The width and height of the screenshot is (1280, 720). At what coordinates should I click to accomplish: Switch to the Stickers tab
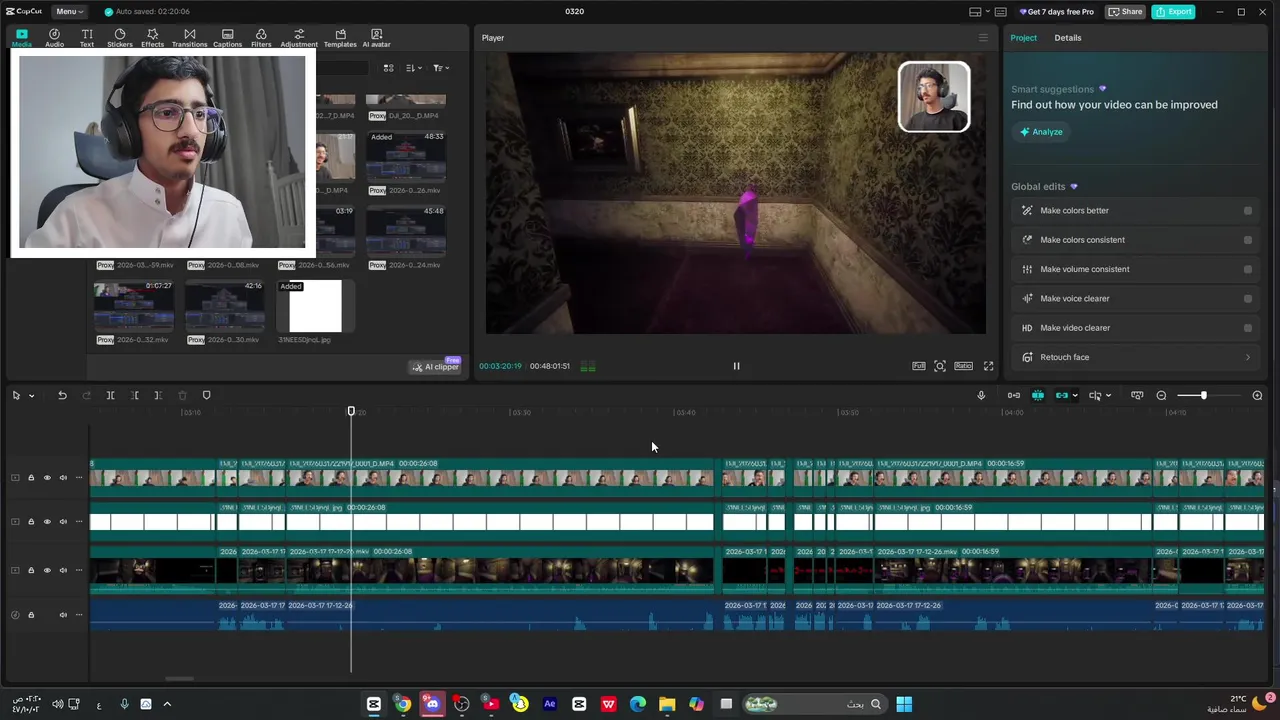click(x=120, y=38)
